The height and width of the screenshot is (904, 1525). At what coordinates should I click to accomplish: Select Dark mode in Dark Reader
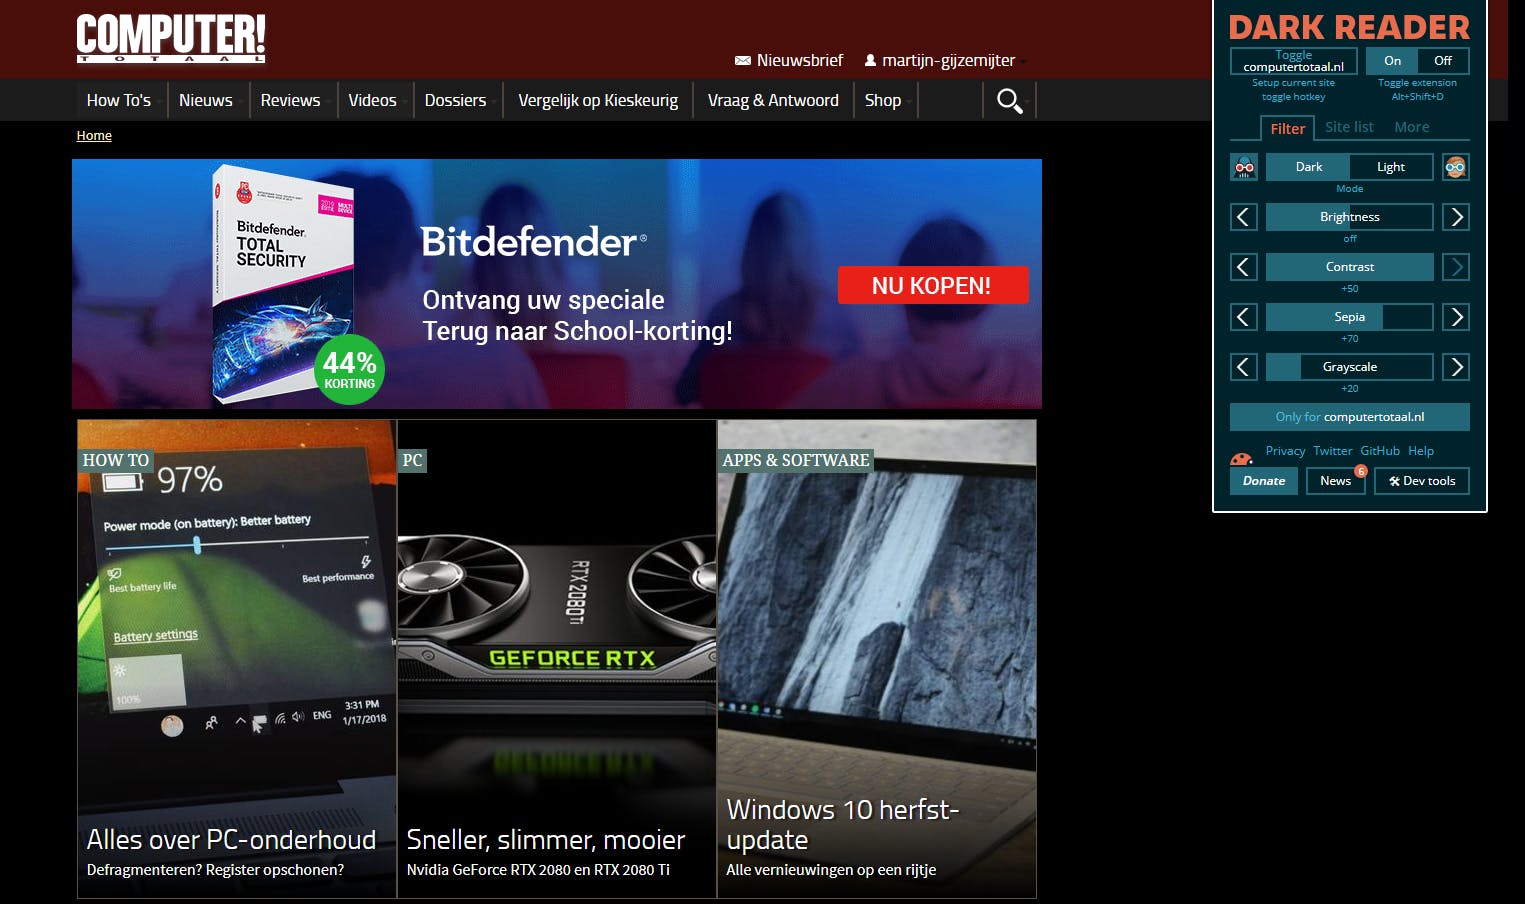[1308, 167]
